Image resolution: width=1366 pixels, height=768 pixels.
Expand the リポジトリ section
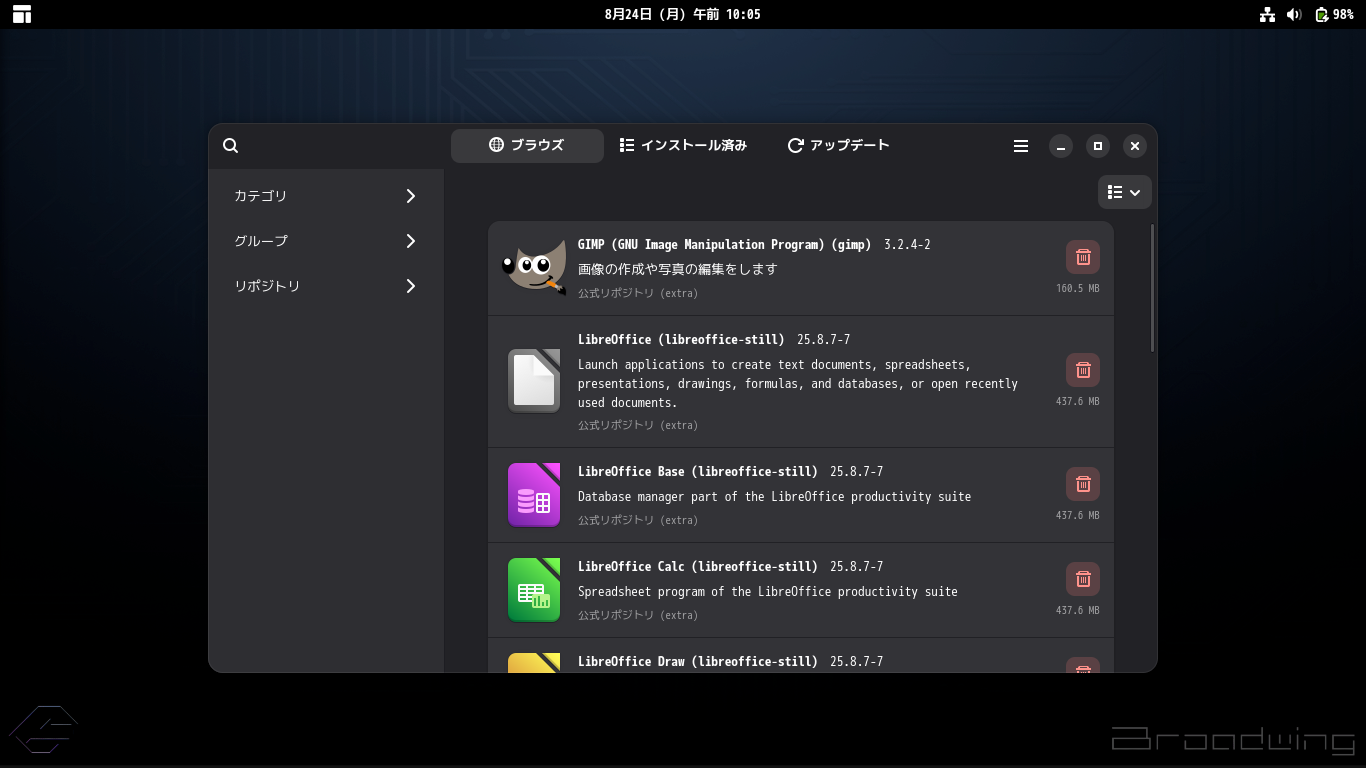(x=326, y=286)
